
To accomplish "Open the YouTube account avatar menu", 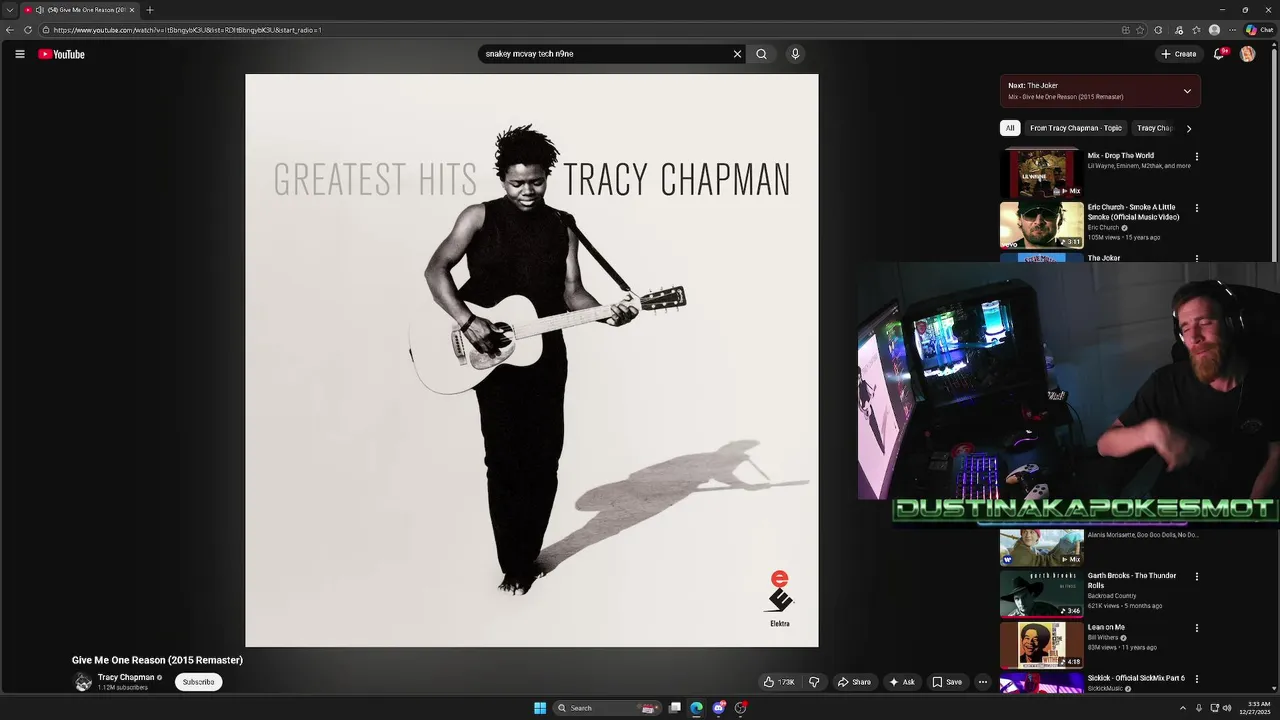I will coord(1247,54).
